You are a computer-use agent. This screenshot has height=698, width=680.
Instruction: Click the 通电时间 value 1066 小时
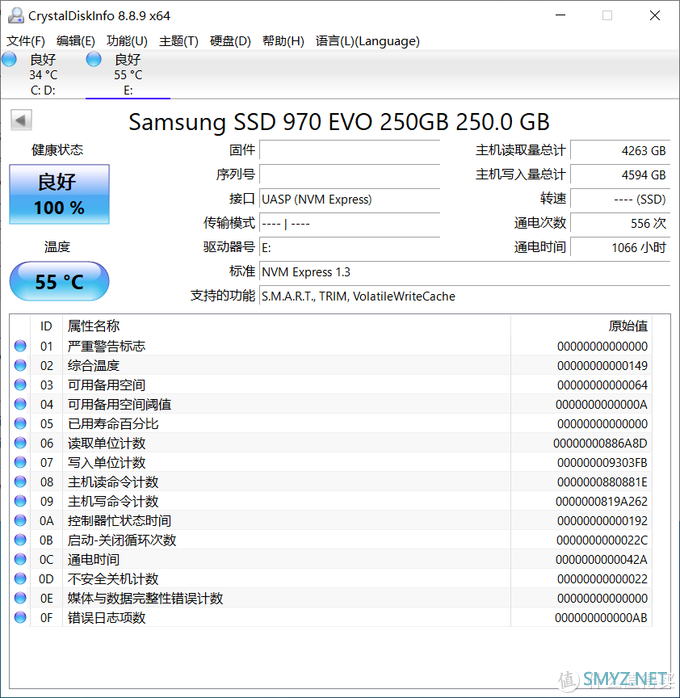(x=620, y=247)
